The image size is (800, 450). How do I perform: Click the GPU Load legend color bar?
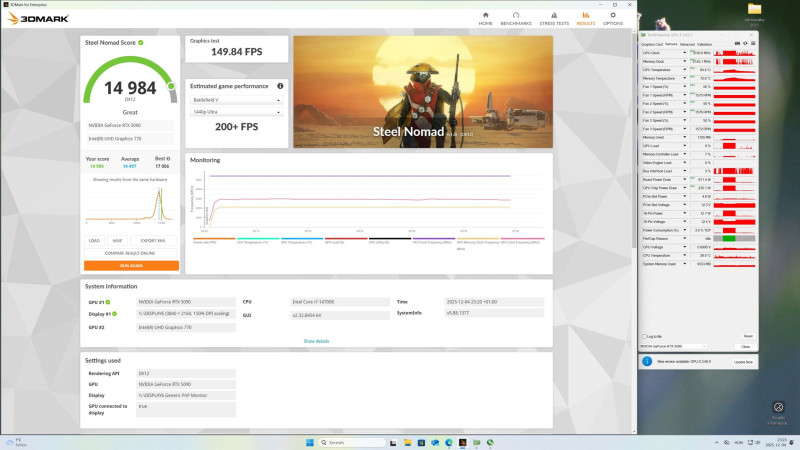[346, 238]
